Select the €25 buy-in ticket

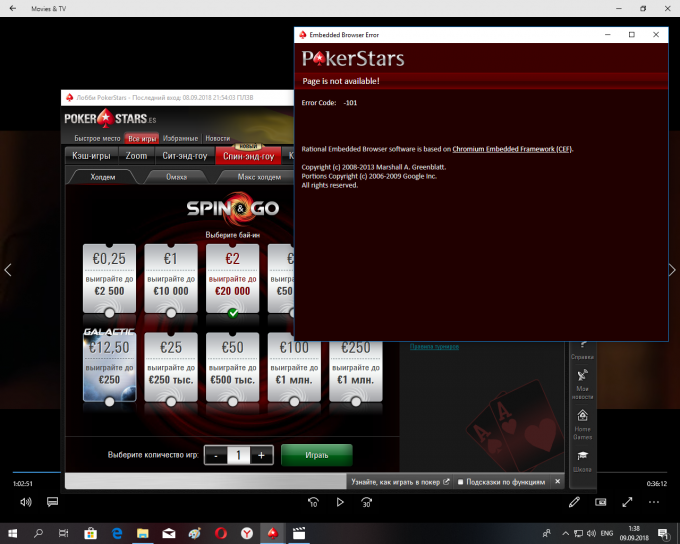(x=171, y=367)
